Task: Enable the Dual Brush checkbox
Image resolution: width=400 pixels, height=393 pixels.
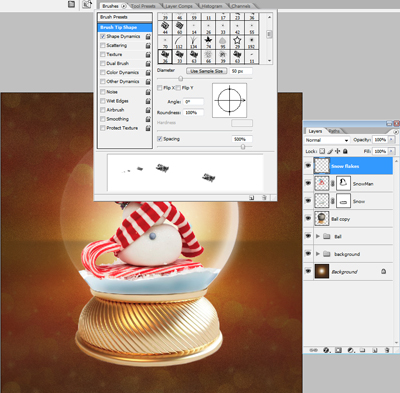Action: coord(103,63)
